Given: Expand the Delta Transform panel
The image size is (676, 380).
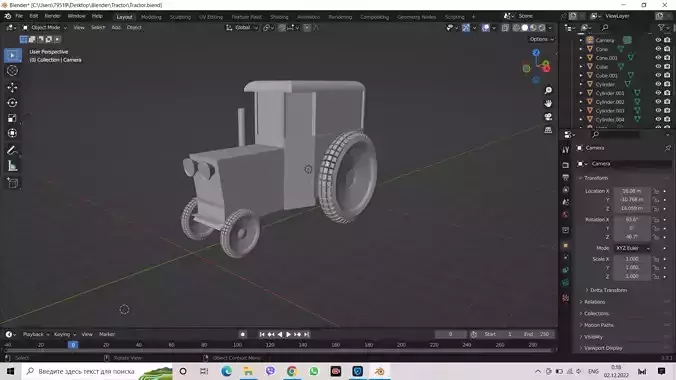Looking at the screenshot, I should [x=608, y=290].
